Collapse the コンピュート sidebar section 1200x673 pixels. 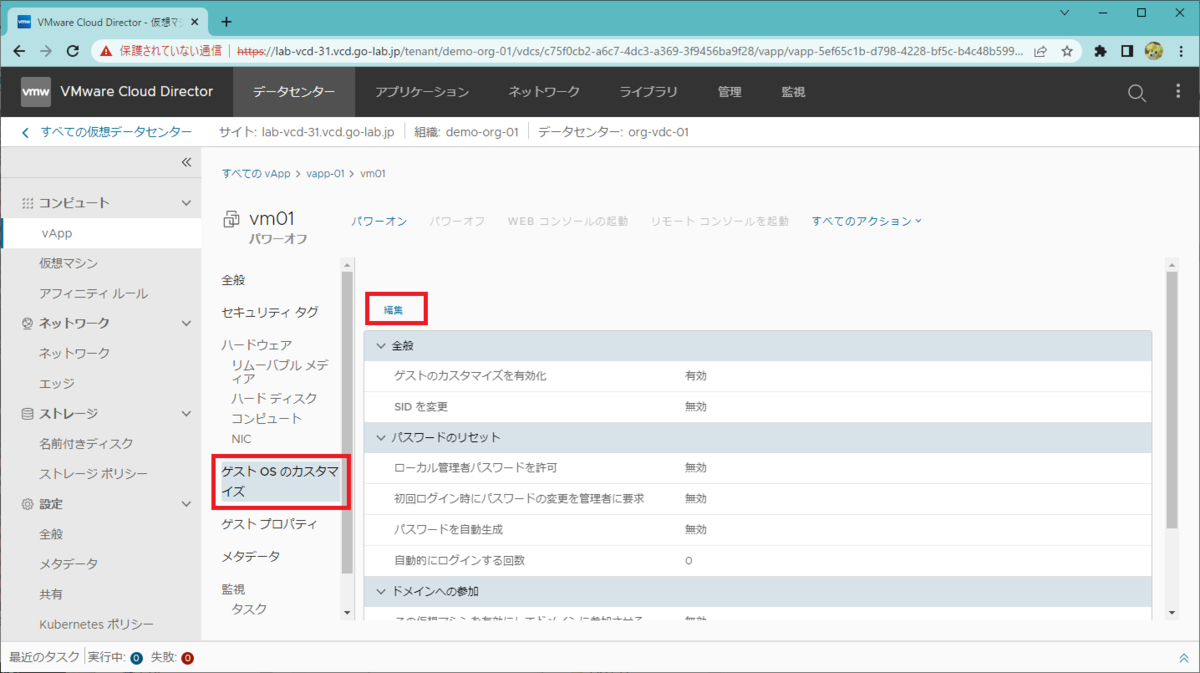(186, 203)
